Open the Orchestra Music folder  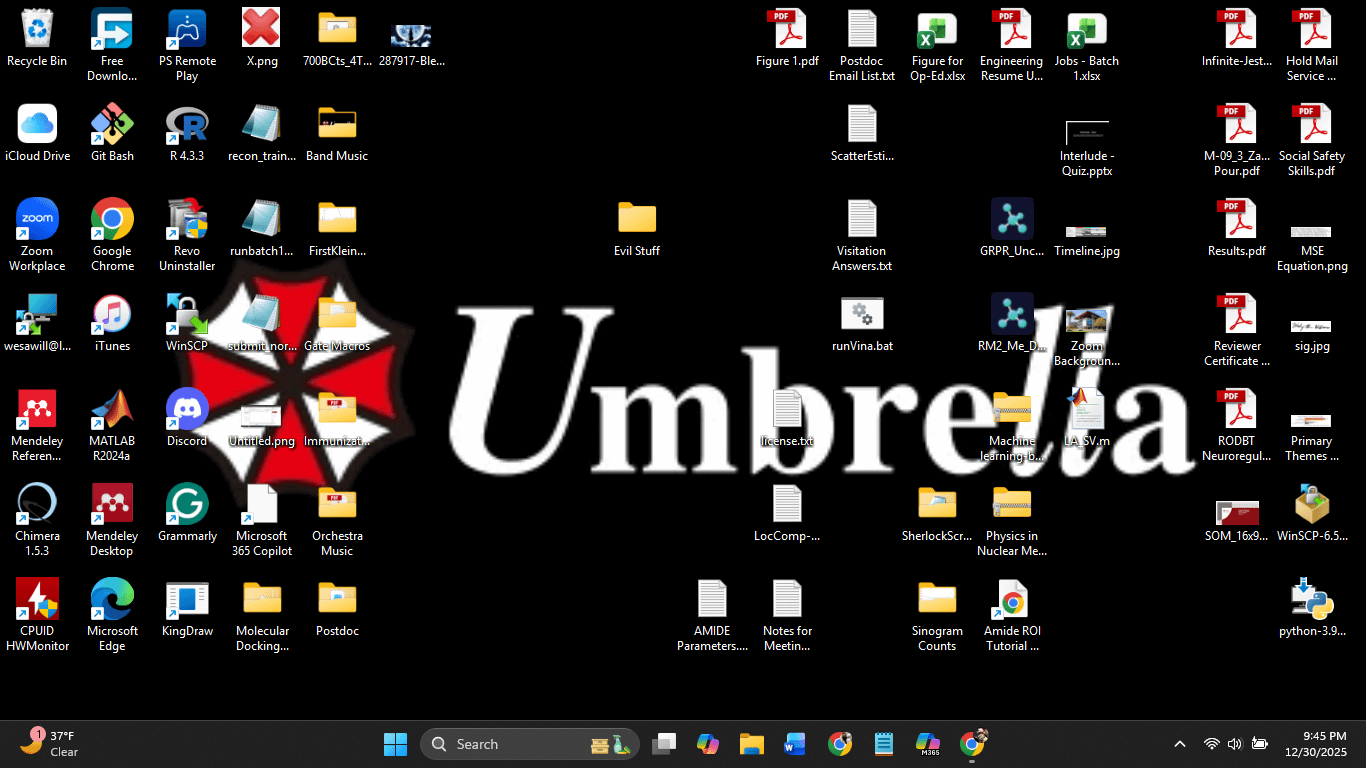(x=337, y=504)
